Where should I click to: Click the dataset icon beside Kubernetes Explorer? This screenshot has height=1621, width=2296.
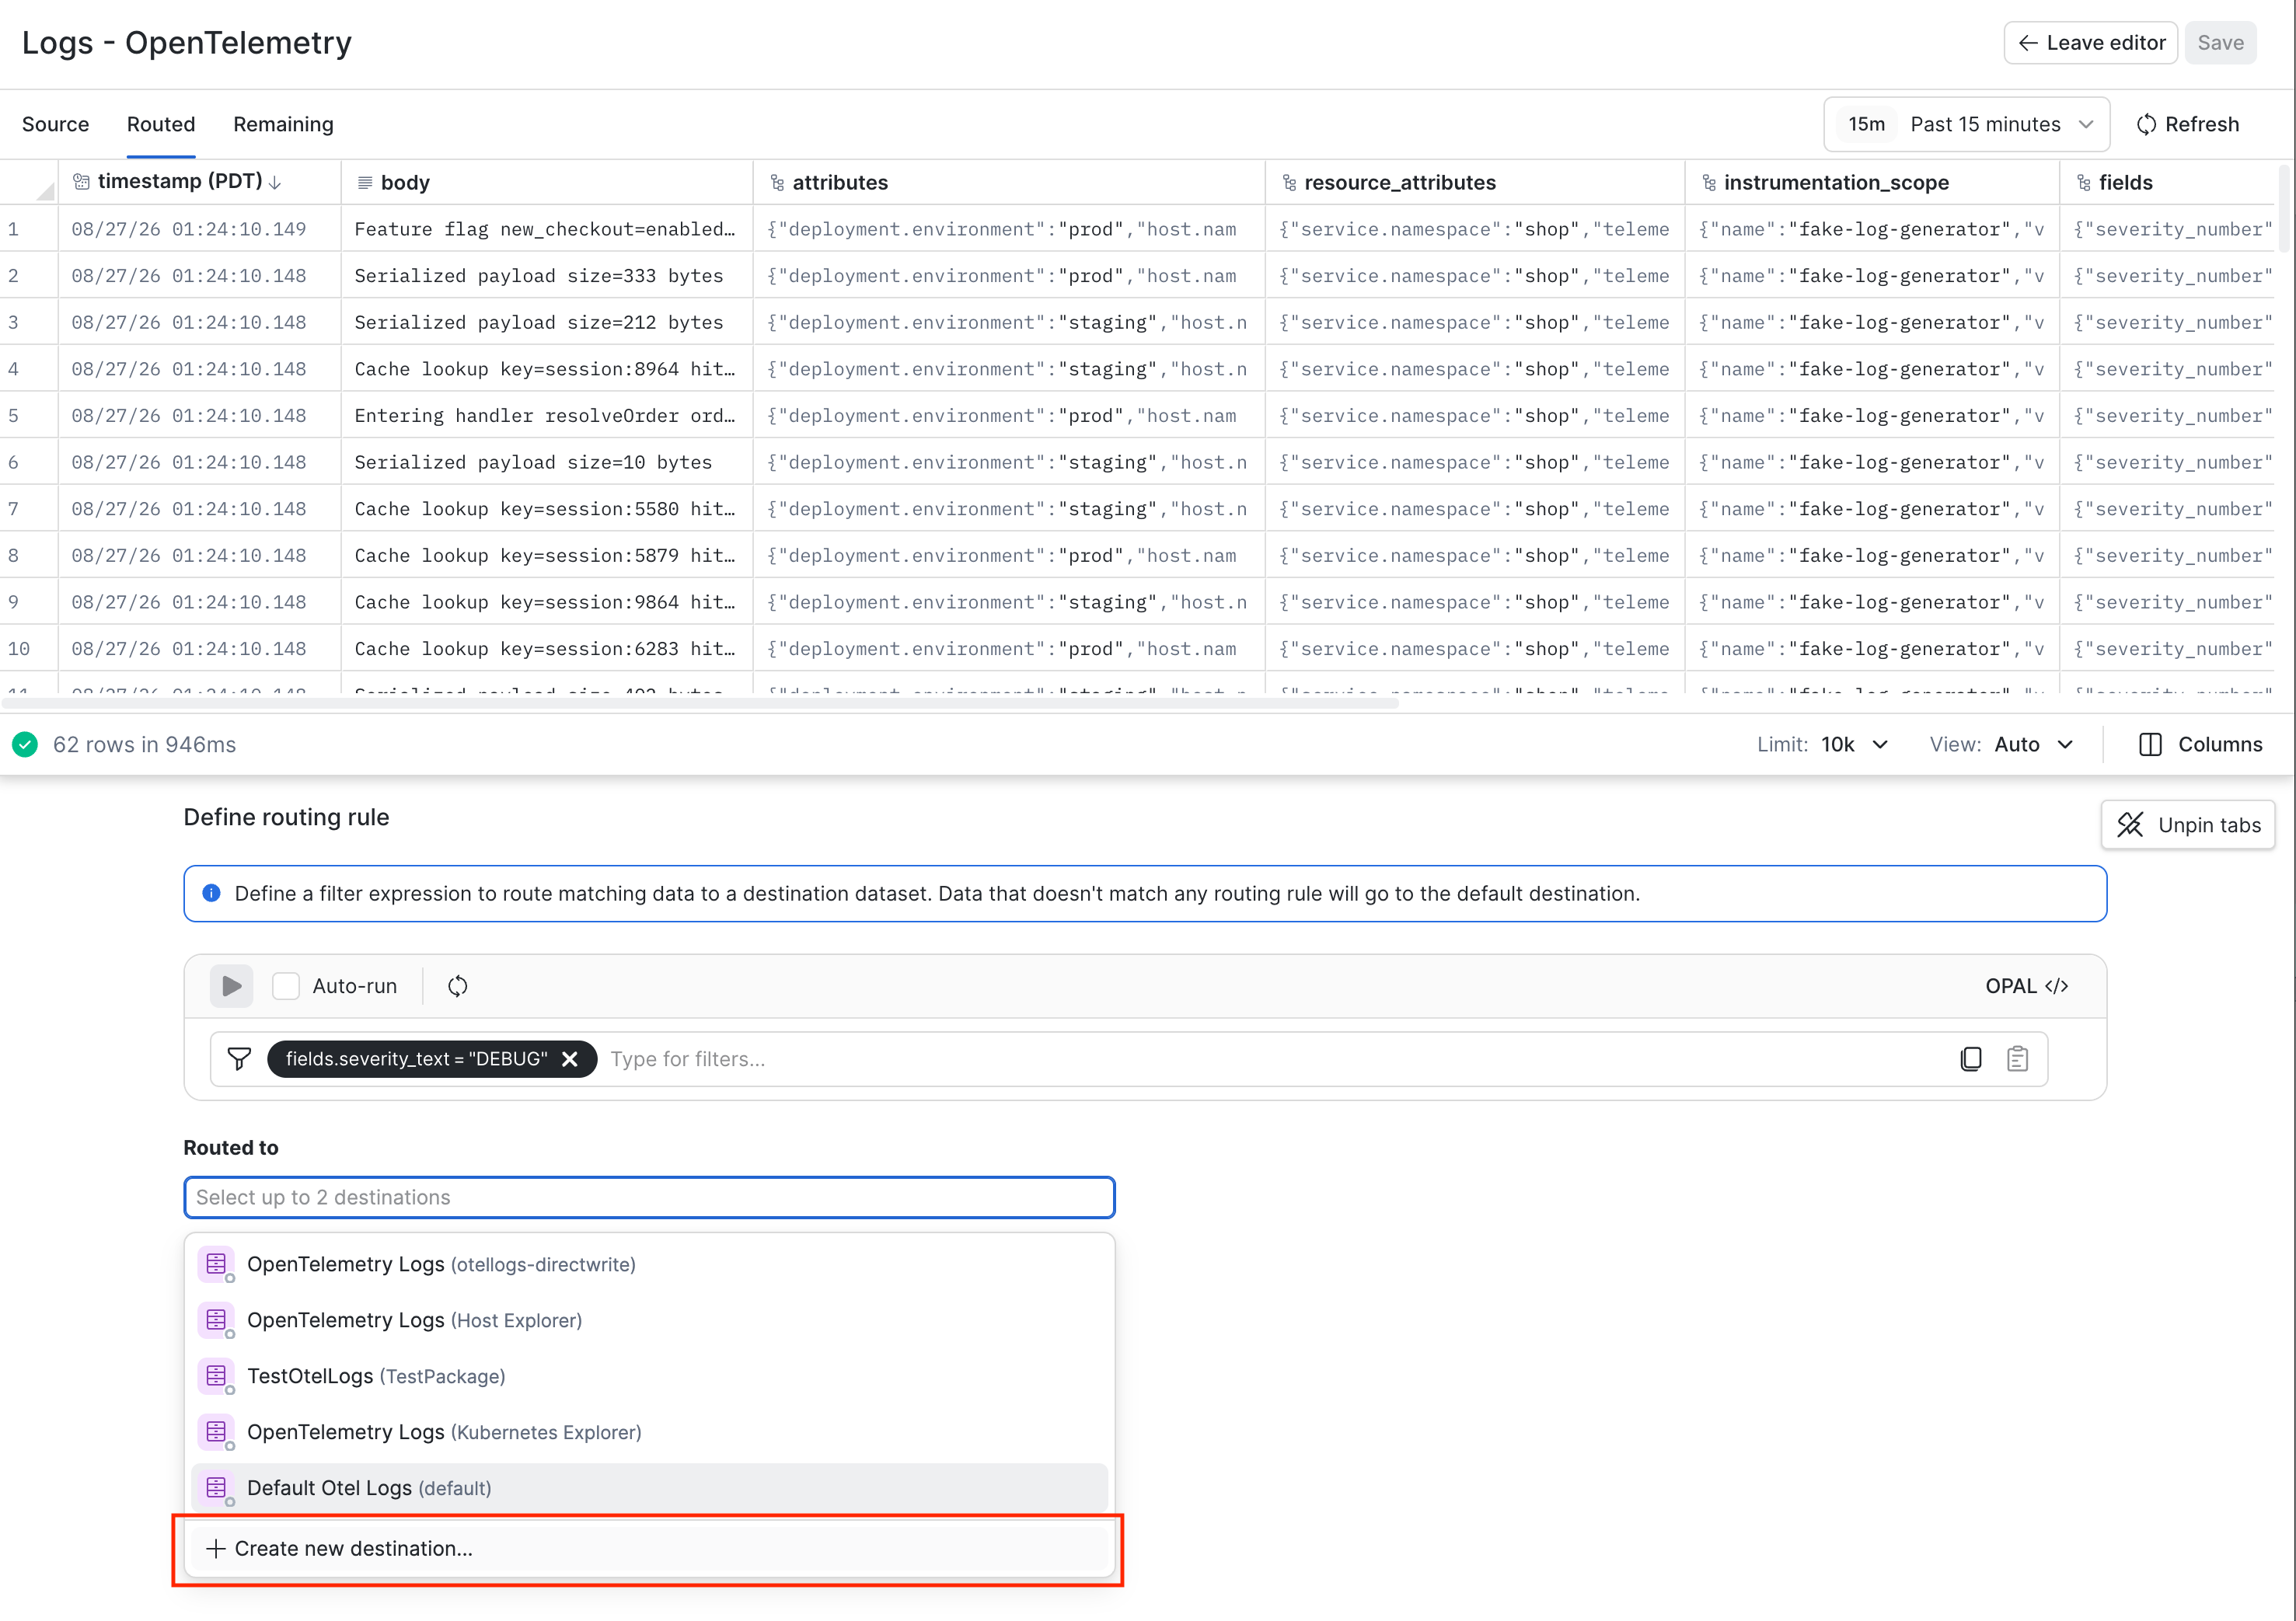(216, 1432)
